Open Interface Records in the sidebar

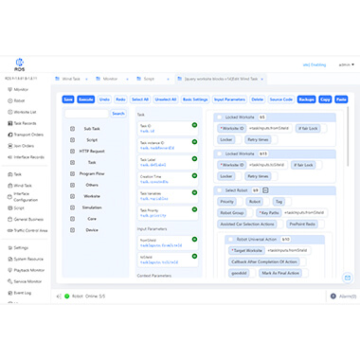[26, 157]
